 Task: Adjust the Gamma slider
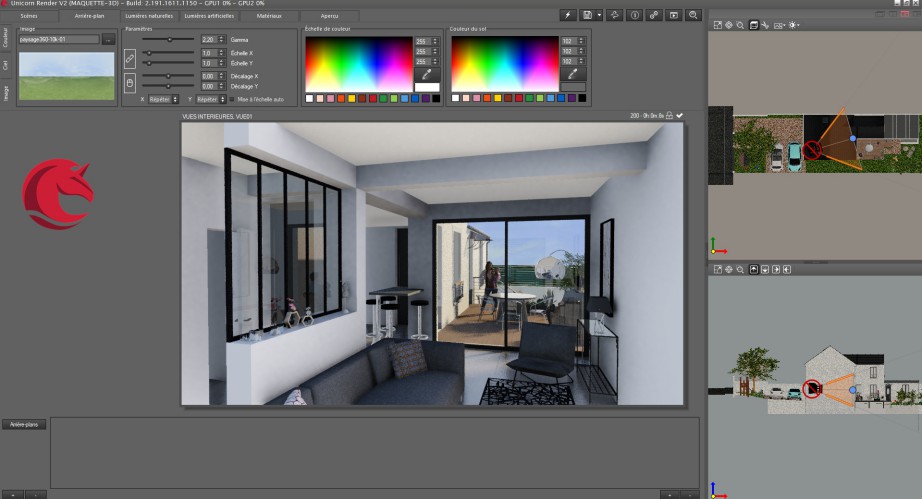point(170,39)
